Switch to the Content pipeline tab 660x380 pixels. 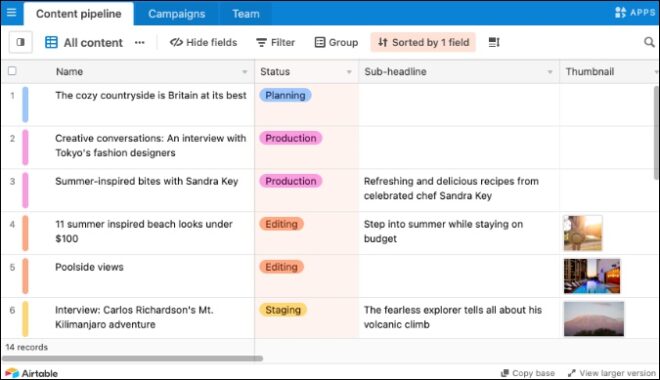pyautogui.click(x=79, y=14)
